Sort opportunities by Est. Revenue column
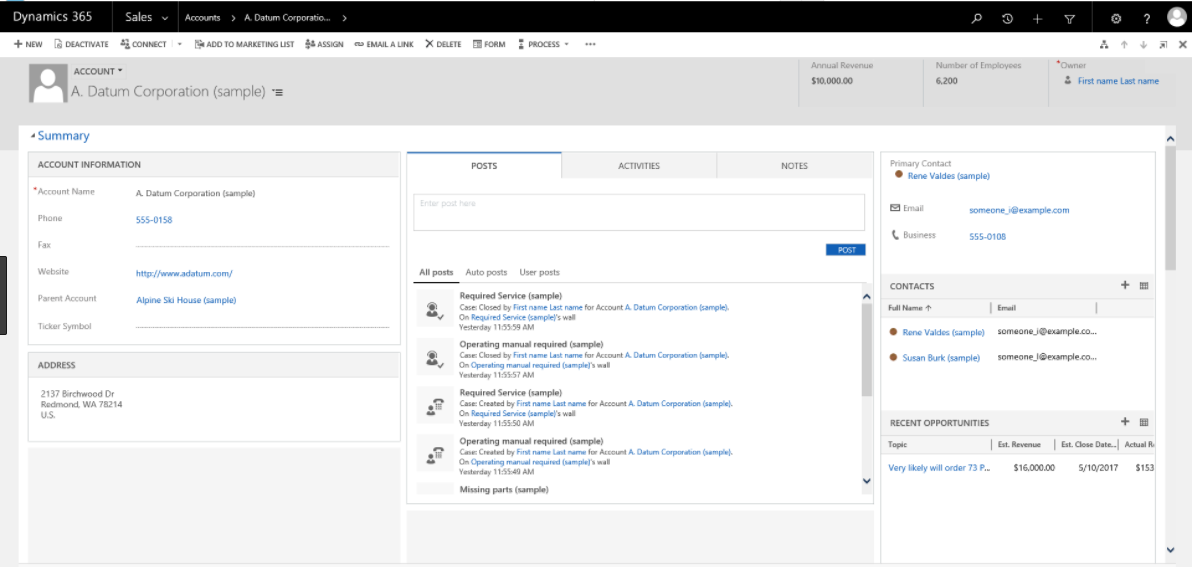This screenshot has width=1192, height=567. pyautogui.click(x=1018, y=445)
